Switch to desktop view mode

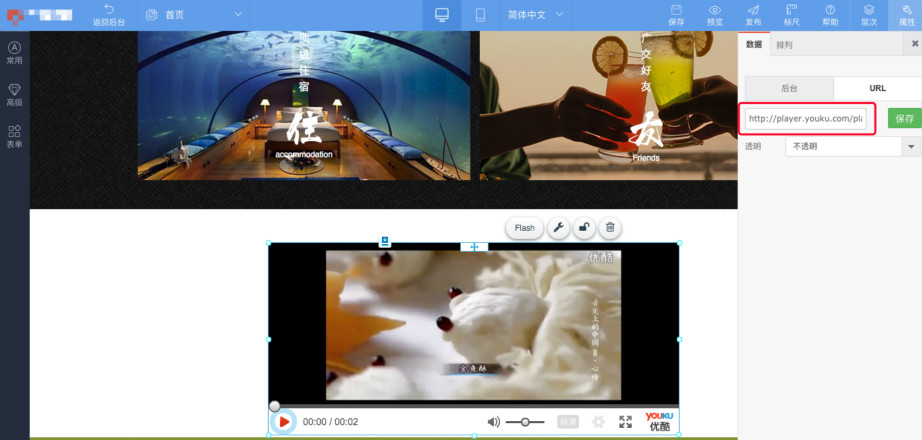coord(442,15)
